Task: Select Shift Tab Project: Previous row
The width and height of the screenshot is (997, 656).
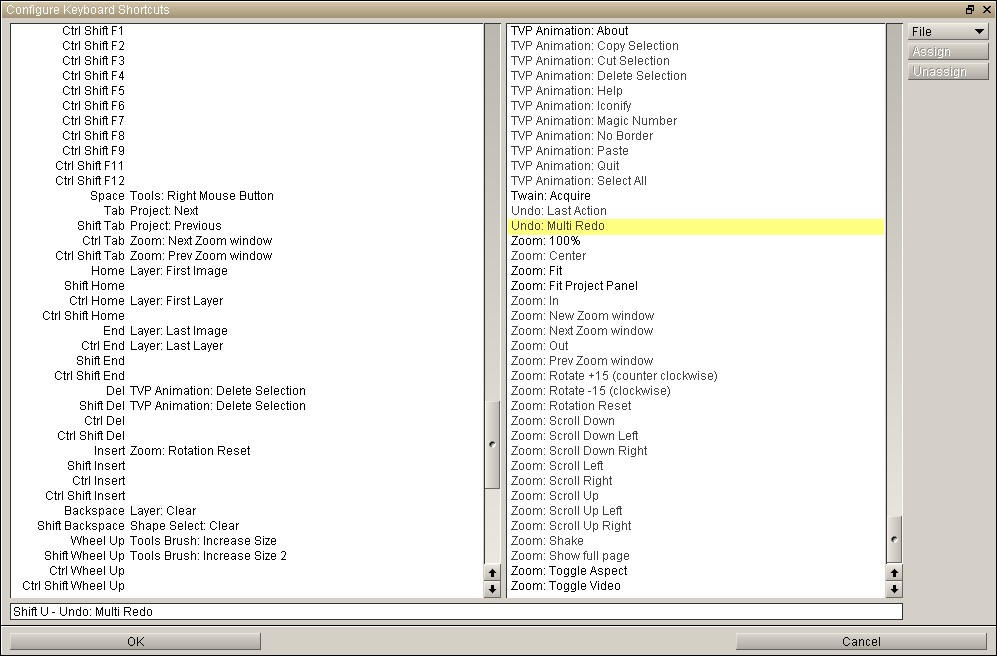Action: [x=247, y=226]
